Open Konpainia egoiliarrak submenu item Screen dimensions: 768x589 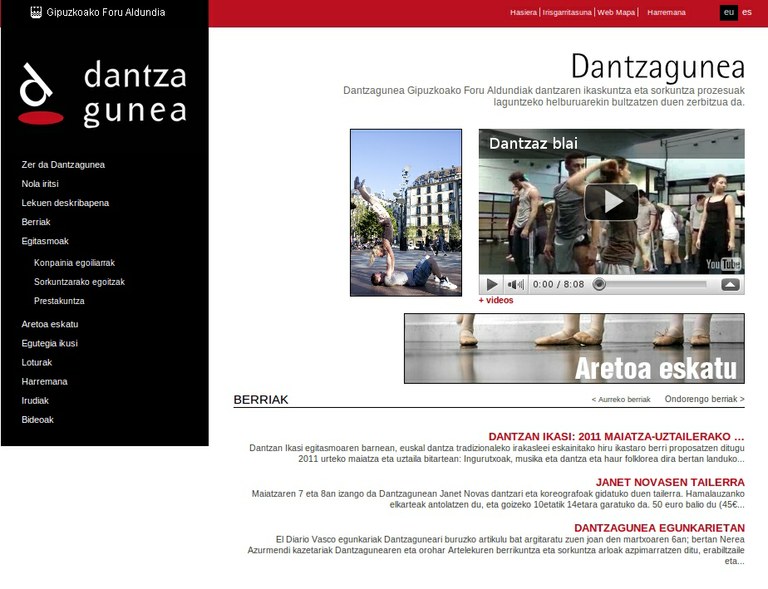pyautogui.click(x=74, y=263)
